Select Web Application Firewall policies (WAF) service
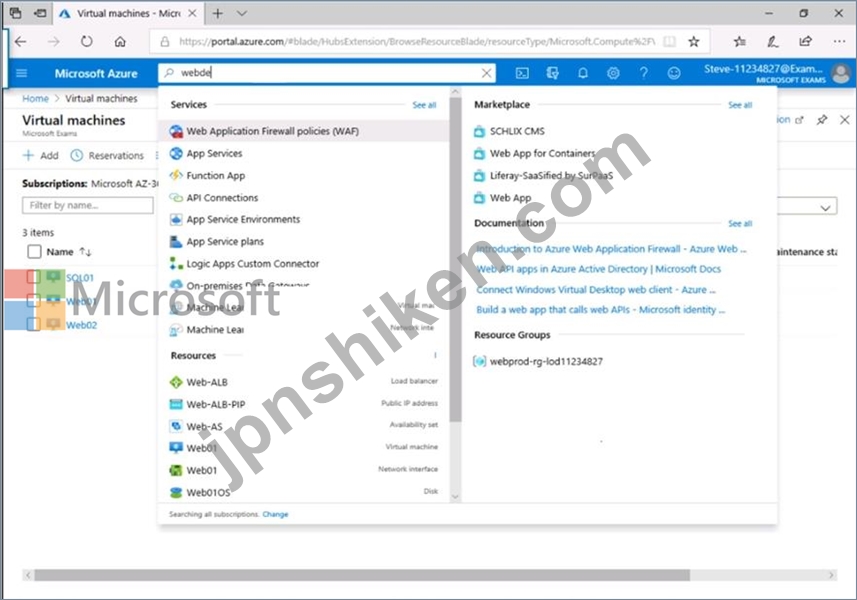The image size is (857, 600). (x=303, y=131)
